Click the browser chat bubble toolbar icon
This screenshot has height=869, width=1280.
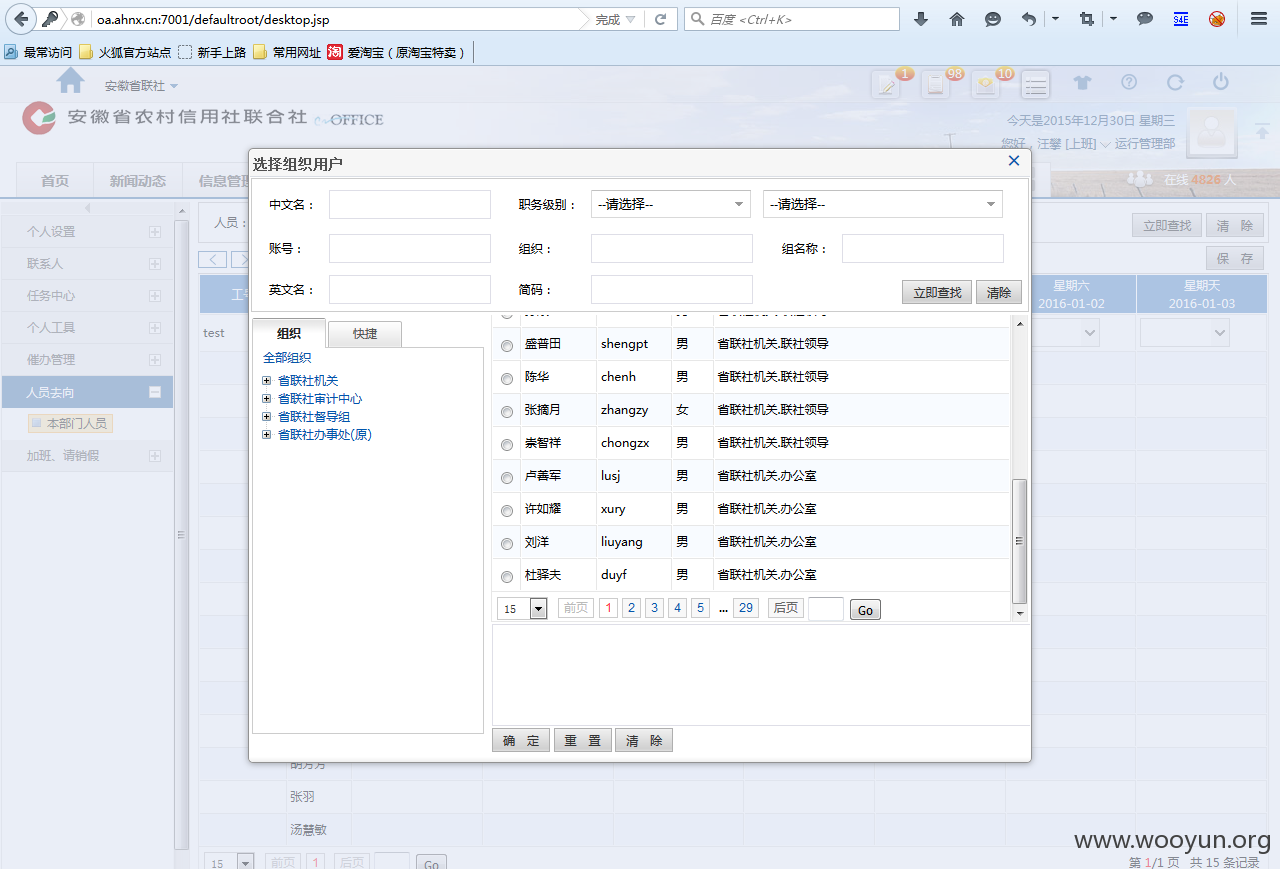[x=1145, y=19]
